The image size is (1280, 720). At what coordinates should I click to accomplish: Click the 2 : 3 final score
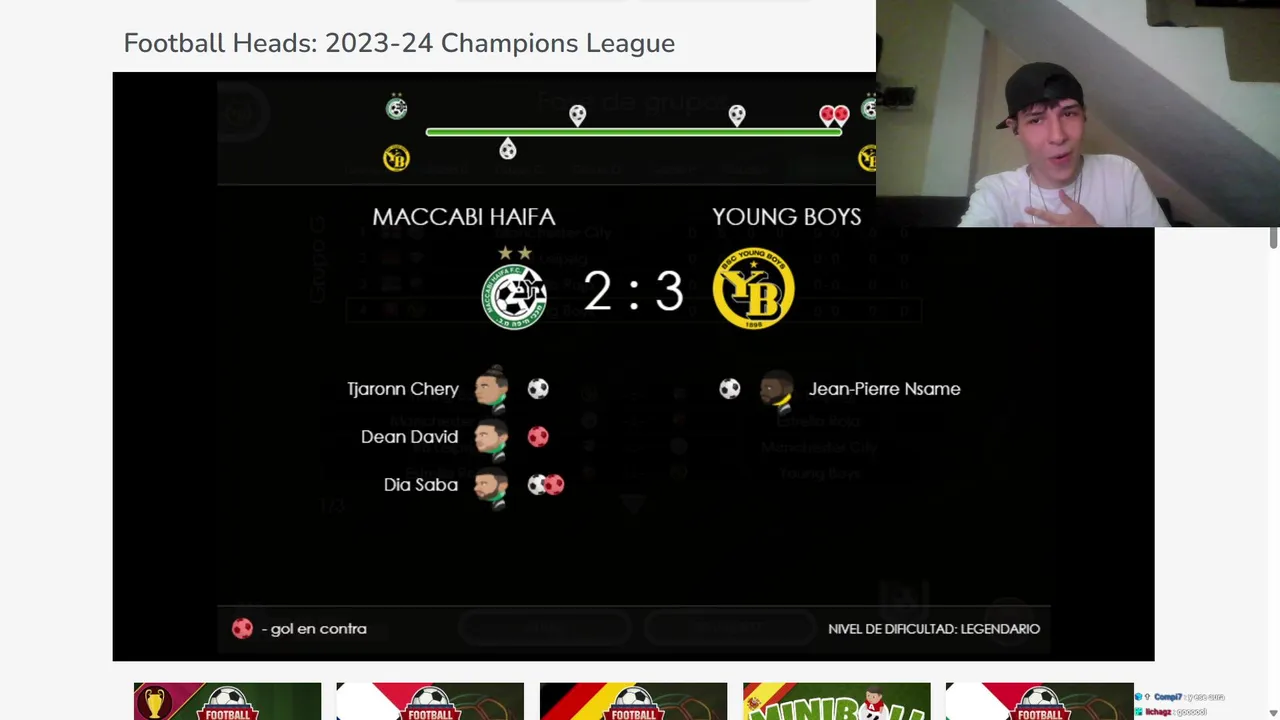point(633,291)
